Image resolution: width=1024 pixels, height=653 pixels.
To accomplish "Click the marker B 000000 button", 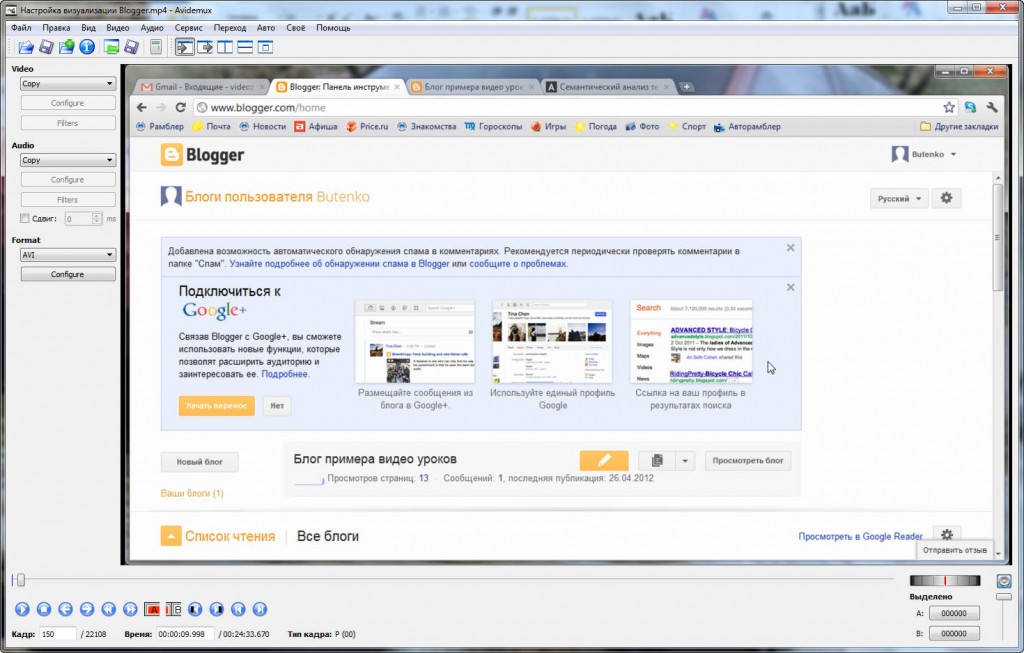I will [x=954, y=633].
